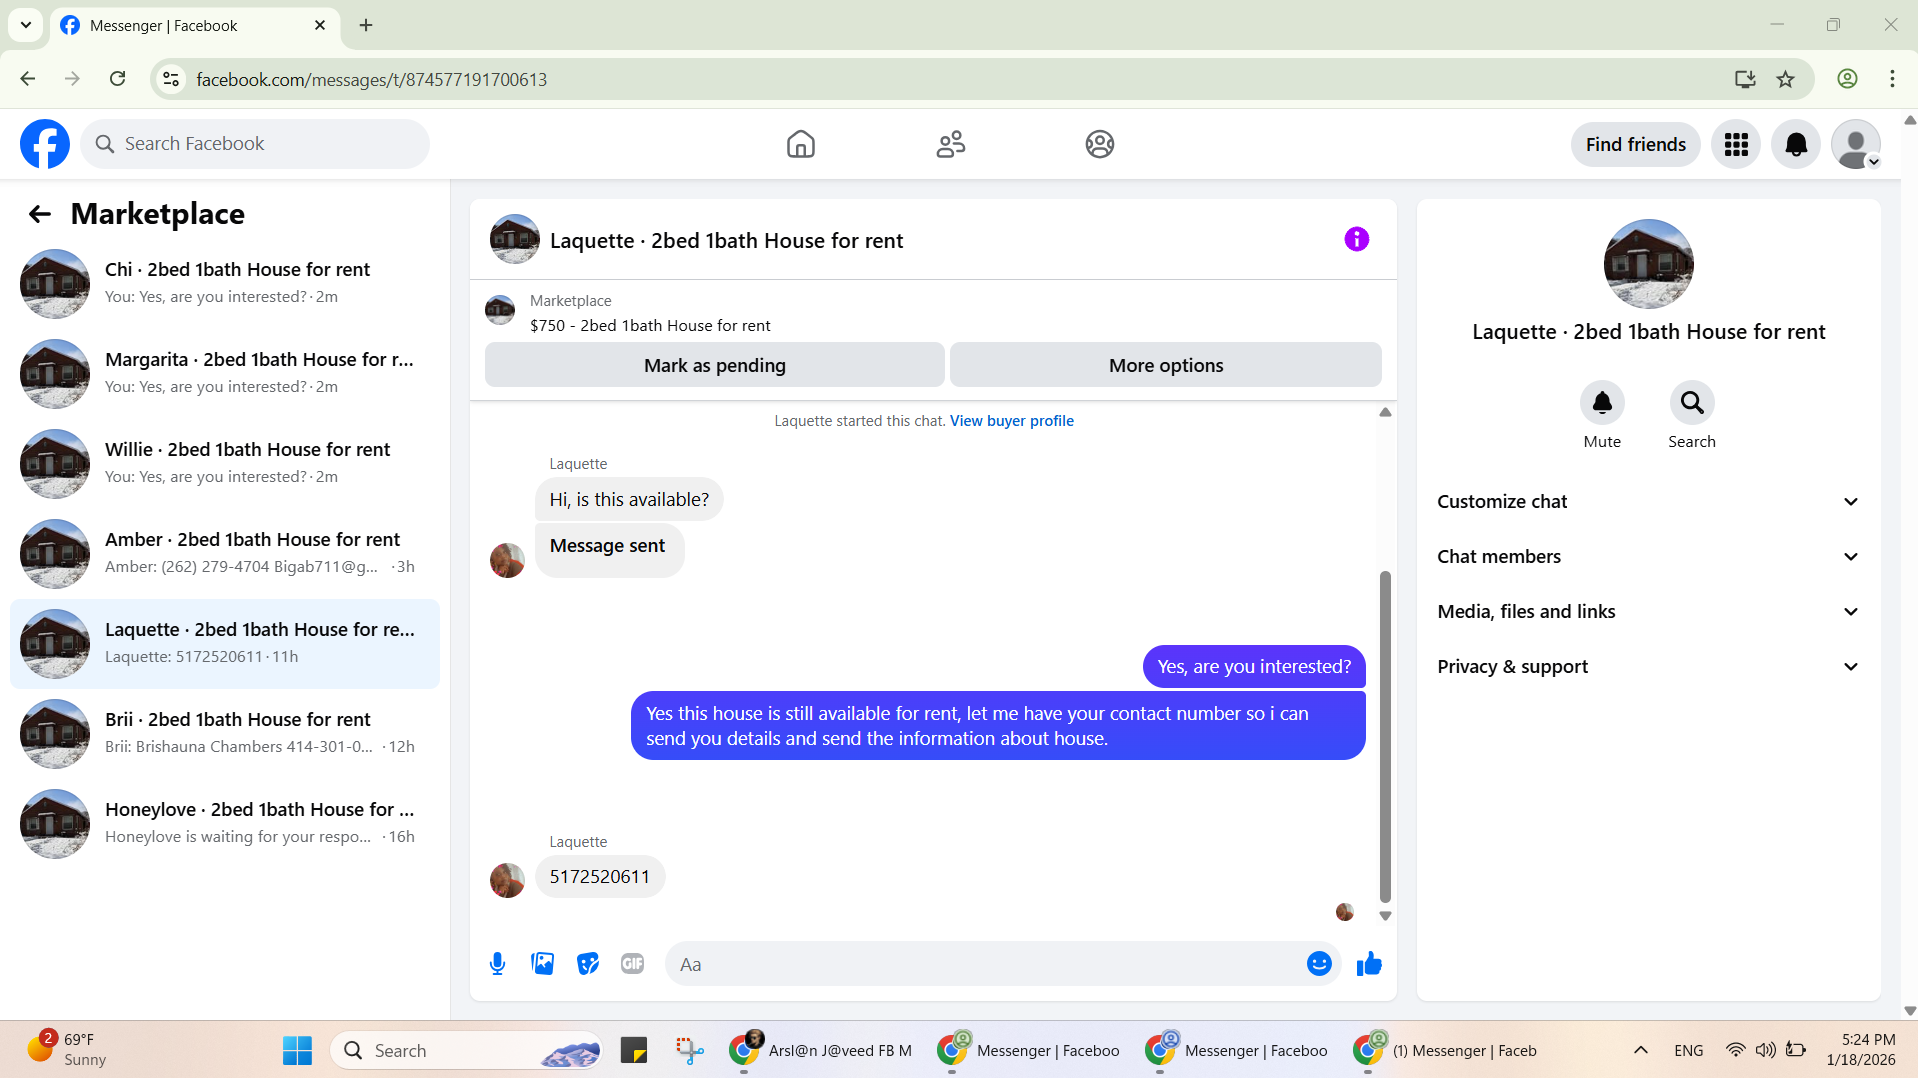Open Snipping Tool in taskbar

pos(689,1051)
